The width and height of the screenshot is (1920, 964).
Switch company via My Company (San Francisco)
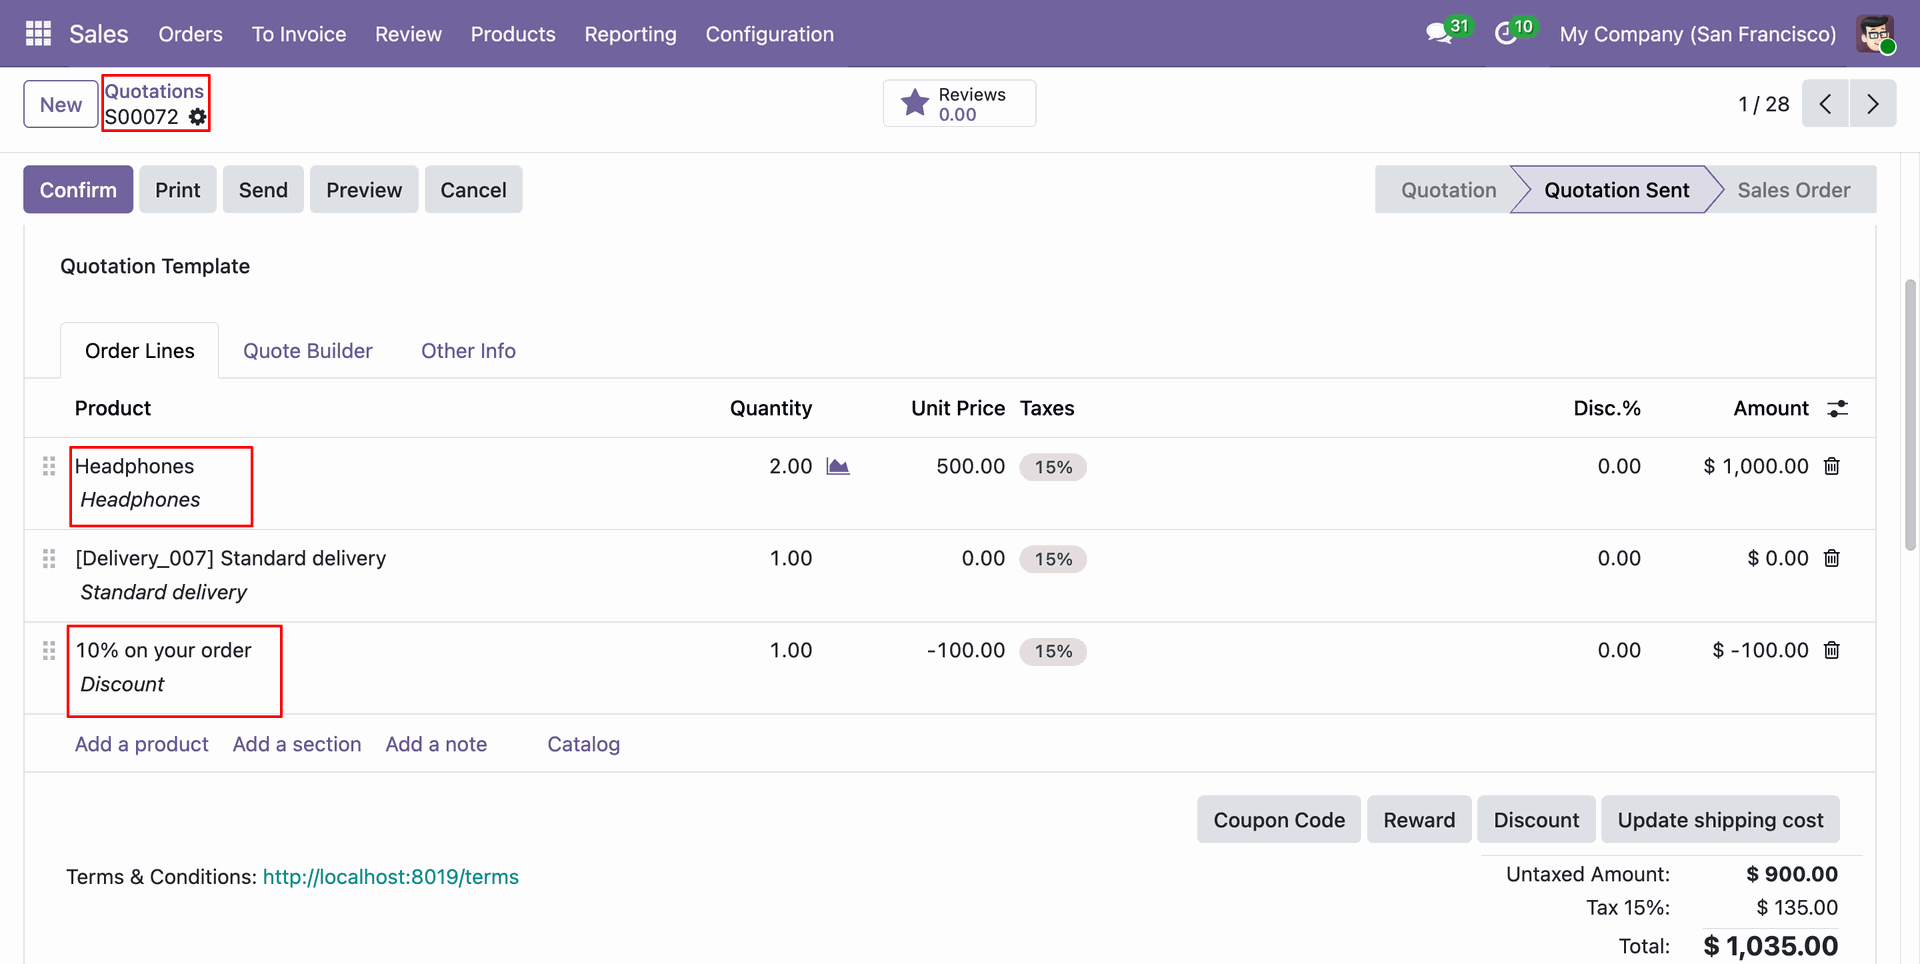coord(1698,34)
